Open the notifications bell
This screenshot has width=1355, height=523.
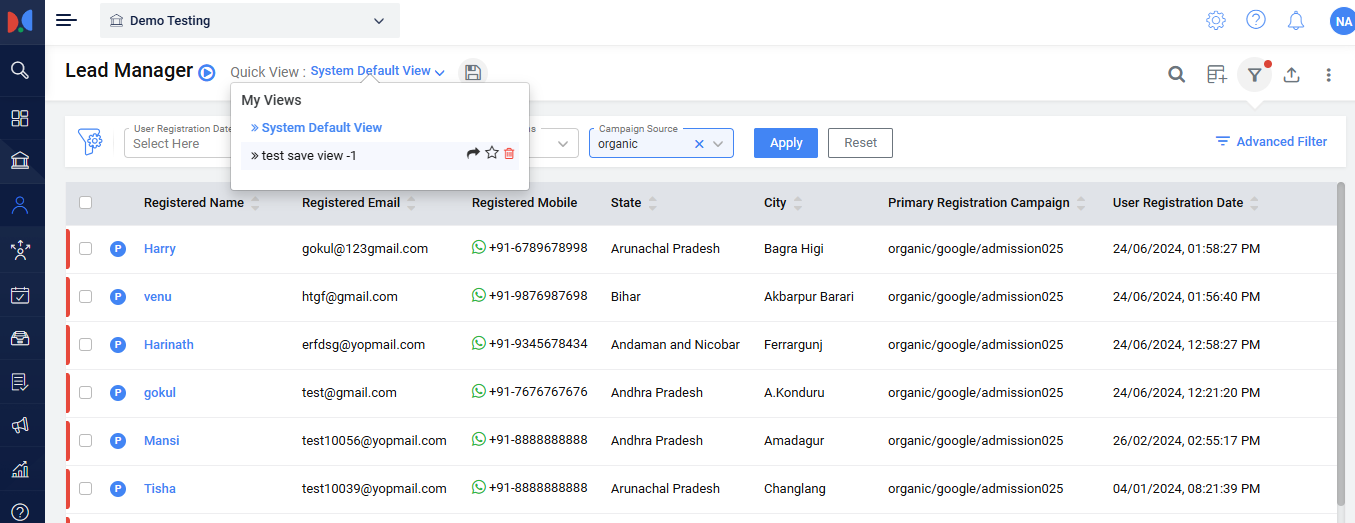[x=1295, y=21]
